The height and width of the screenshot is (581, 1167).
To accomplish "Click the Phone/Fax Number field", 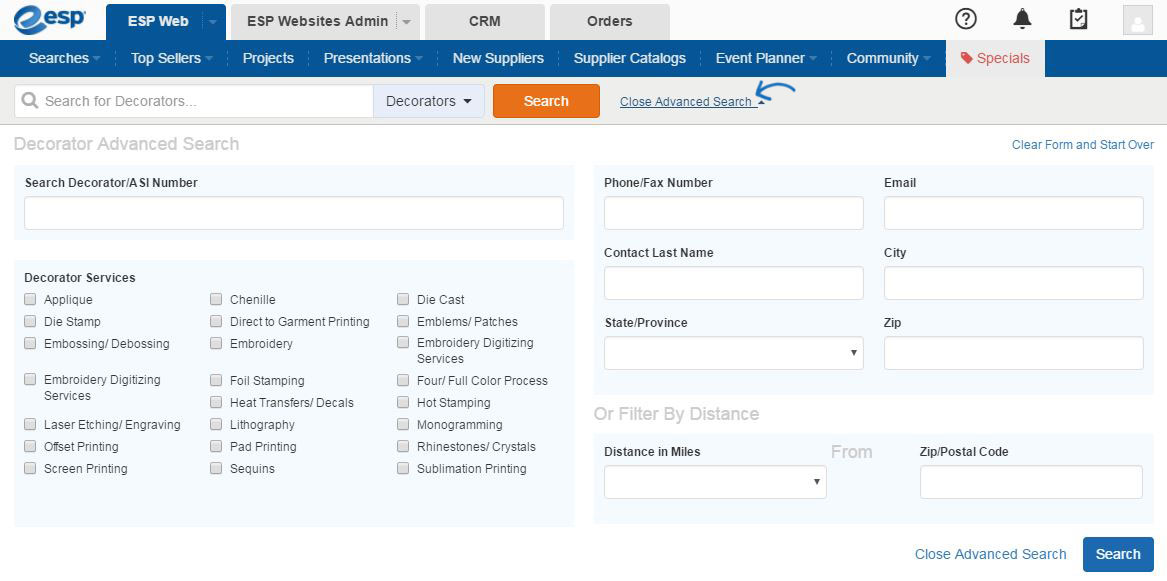I will (x=734, y=213).
